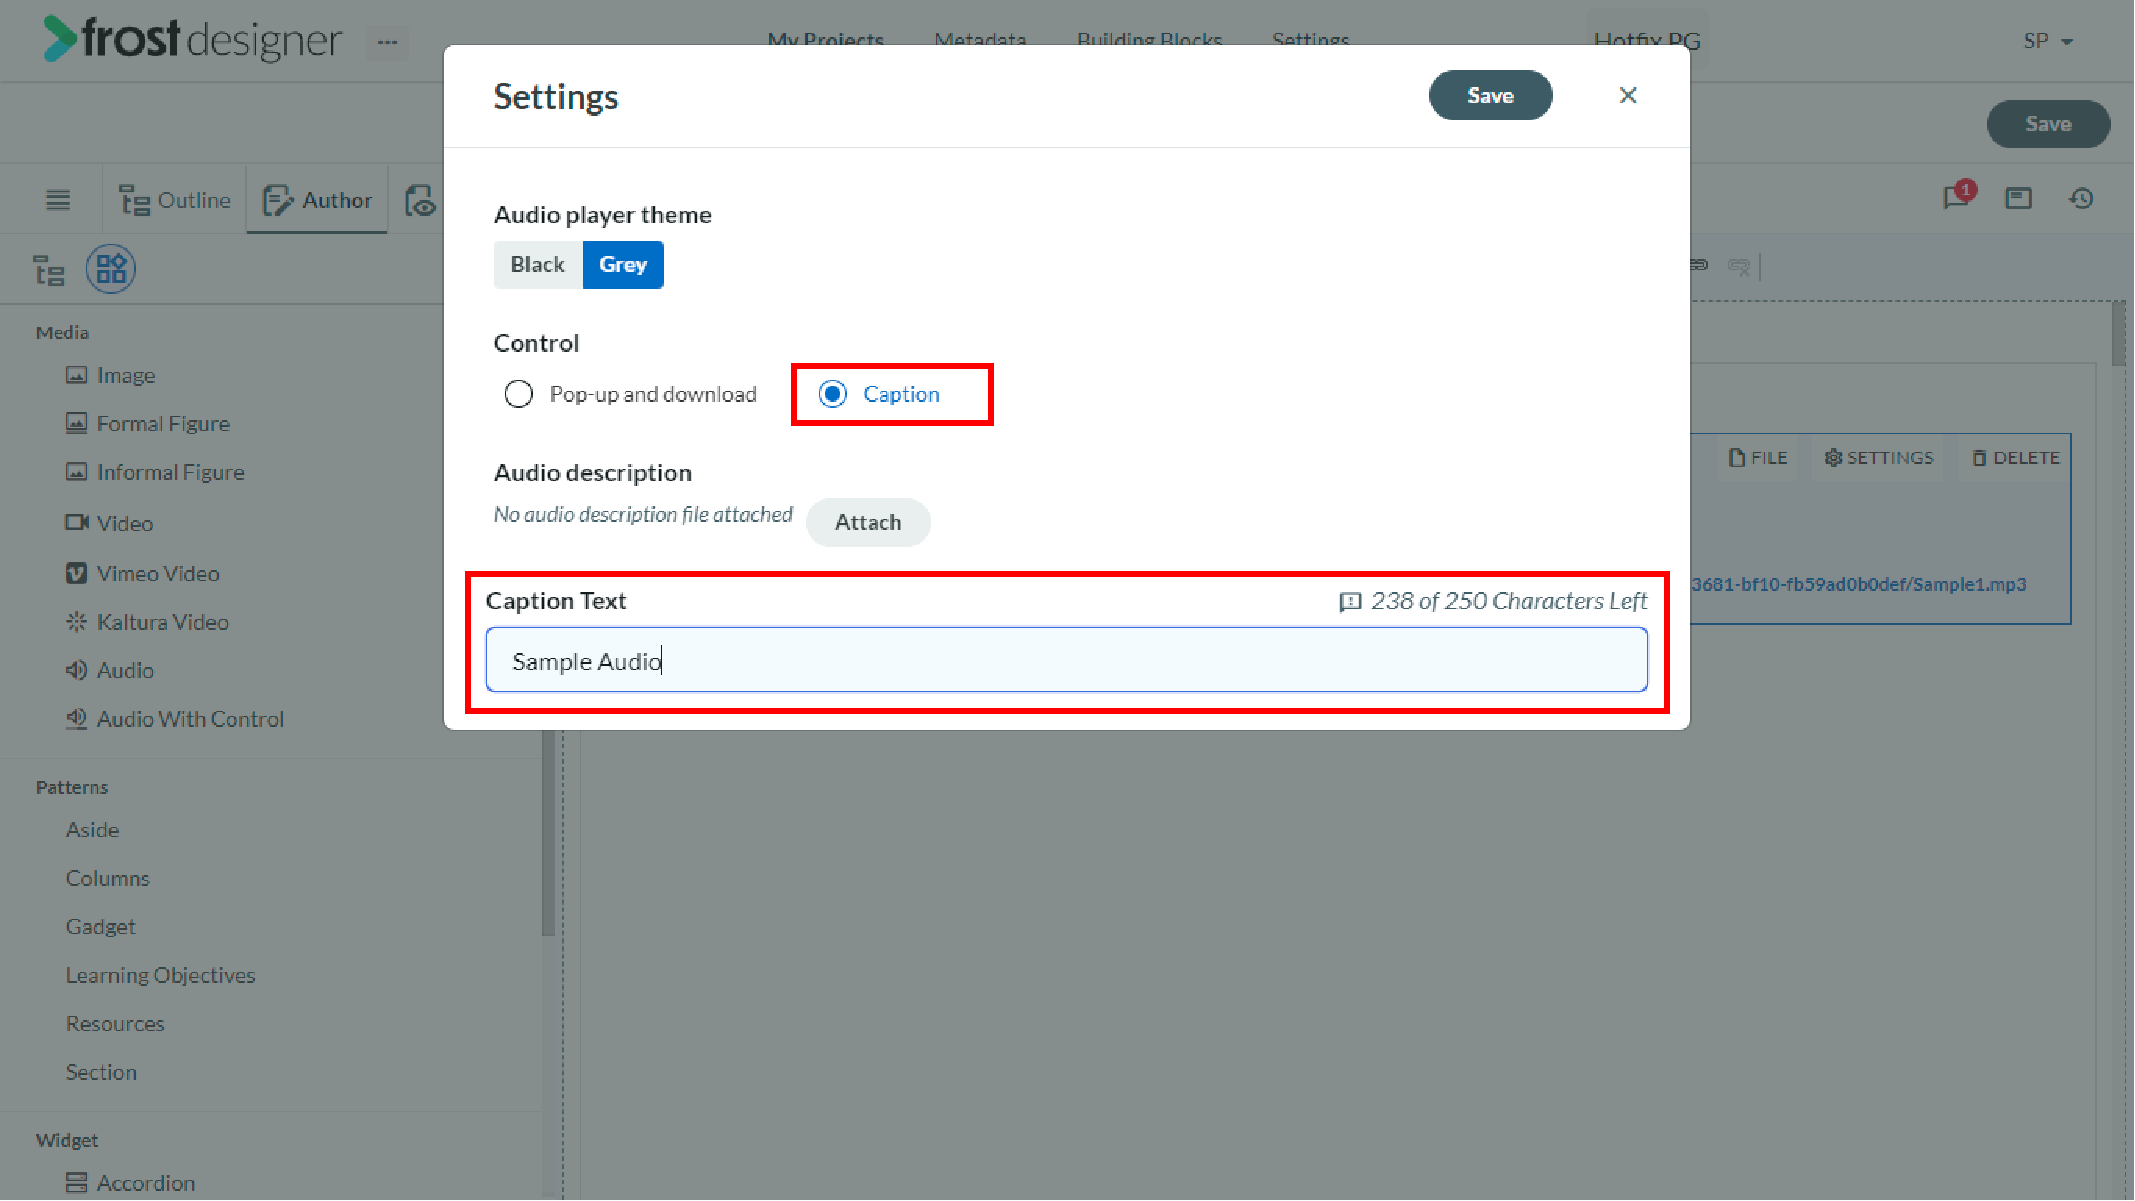The image size is (2135, 1201).
Task: Choose the Columns pattern
Action: click(x=107, y=878)
